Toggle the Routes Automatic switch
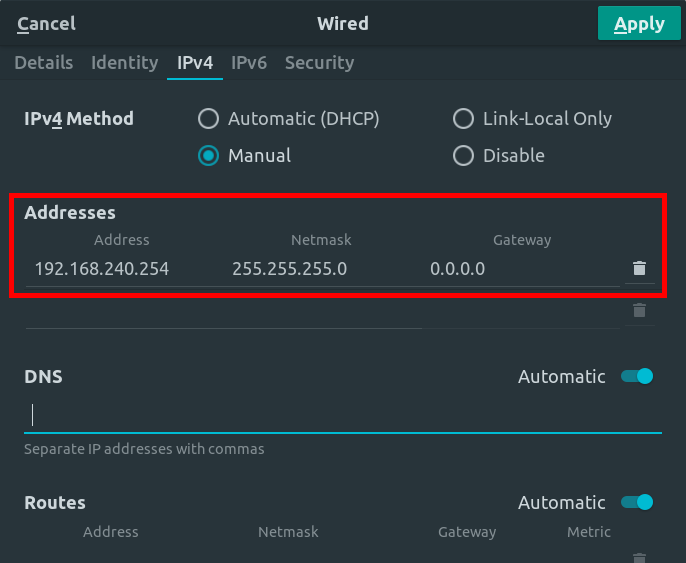The width and height of the screenshot is (686, 563). (637, 502)
